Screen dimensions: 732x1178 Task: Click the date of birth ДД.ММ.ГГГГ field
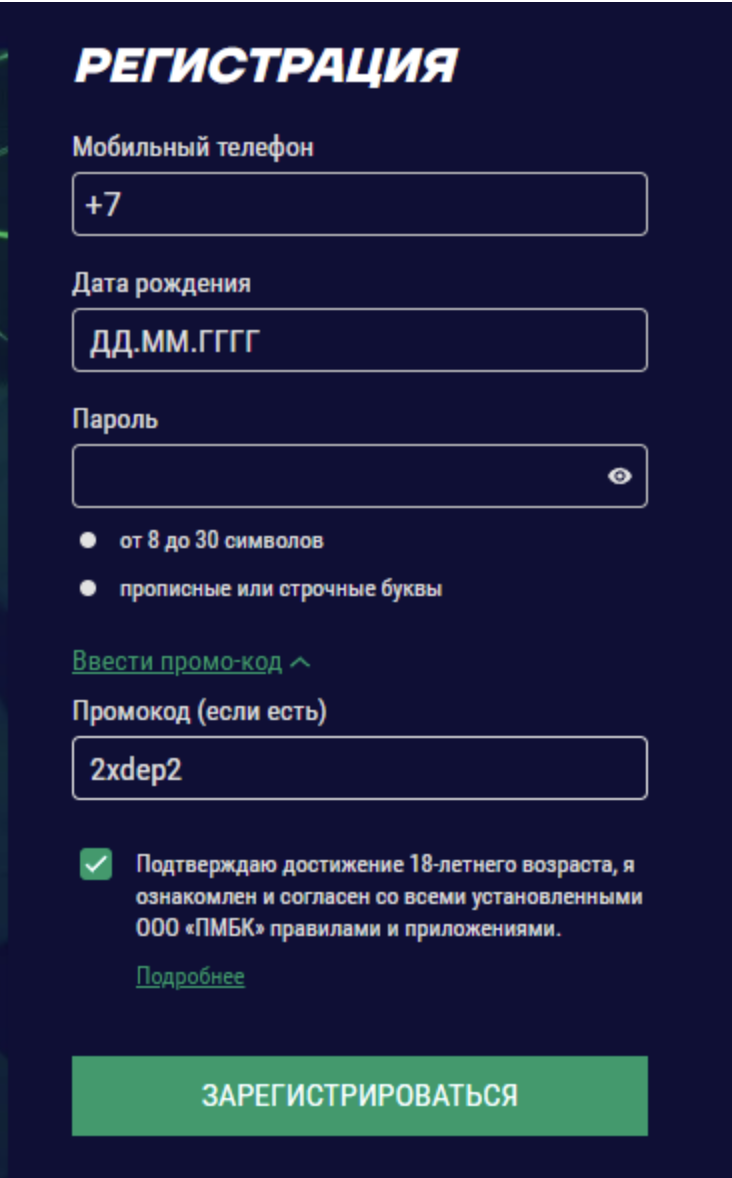coord(360,341)
